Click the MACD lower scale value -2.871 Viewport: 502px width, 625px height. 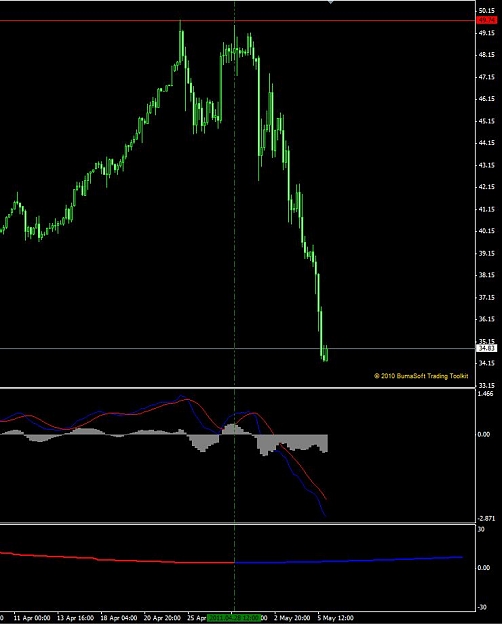(486, 518)
